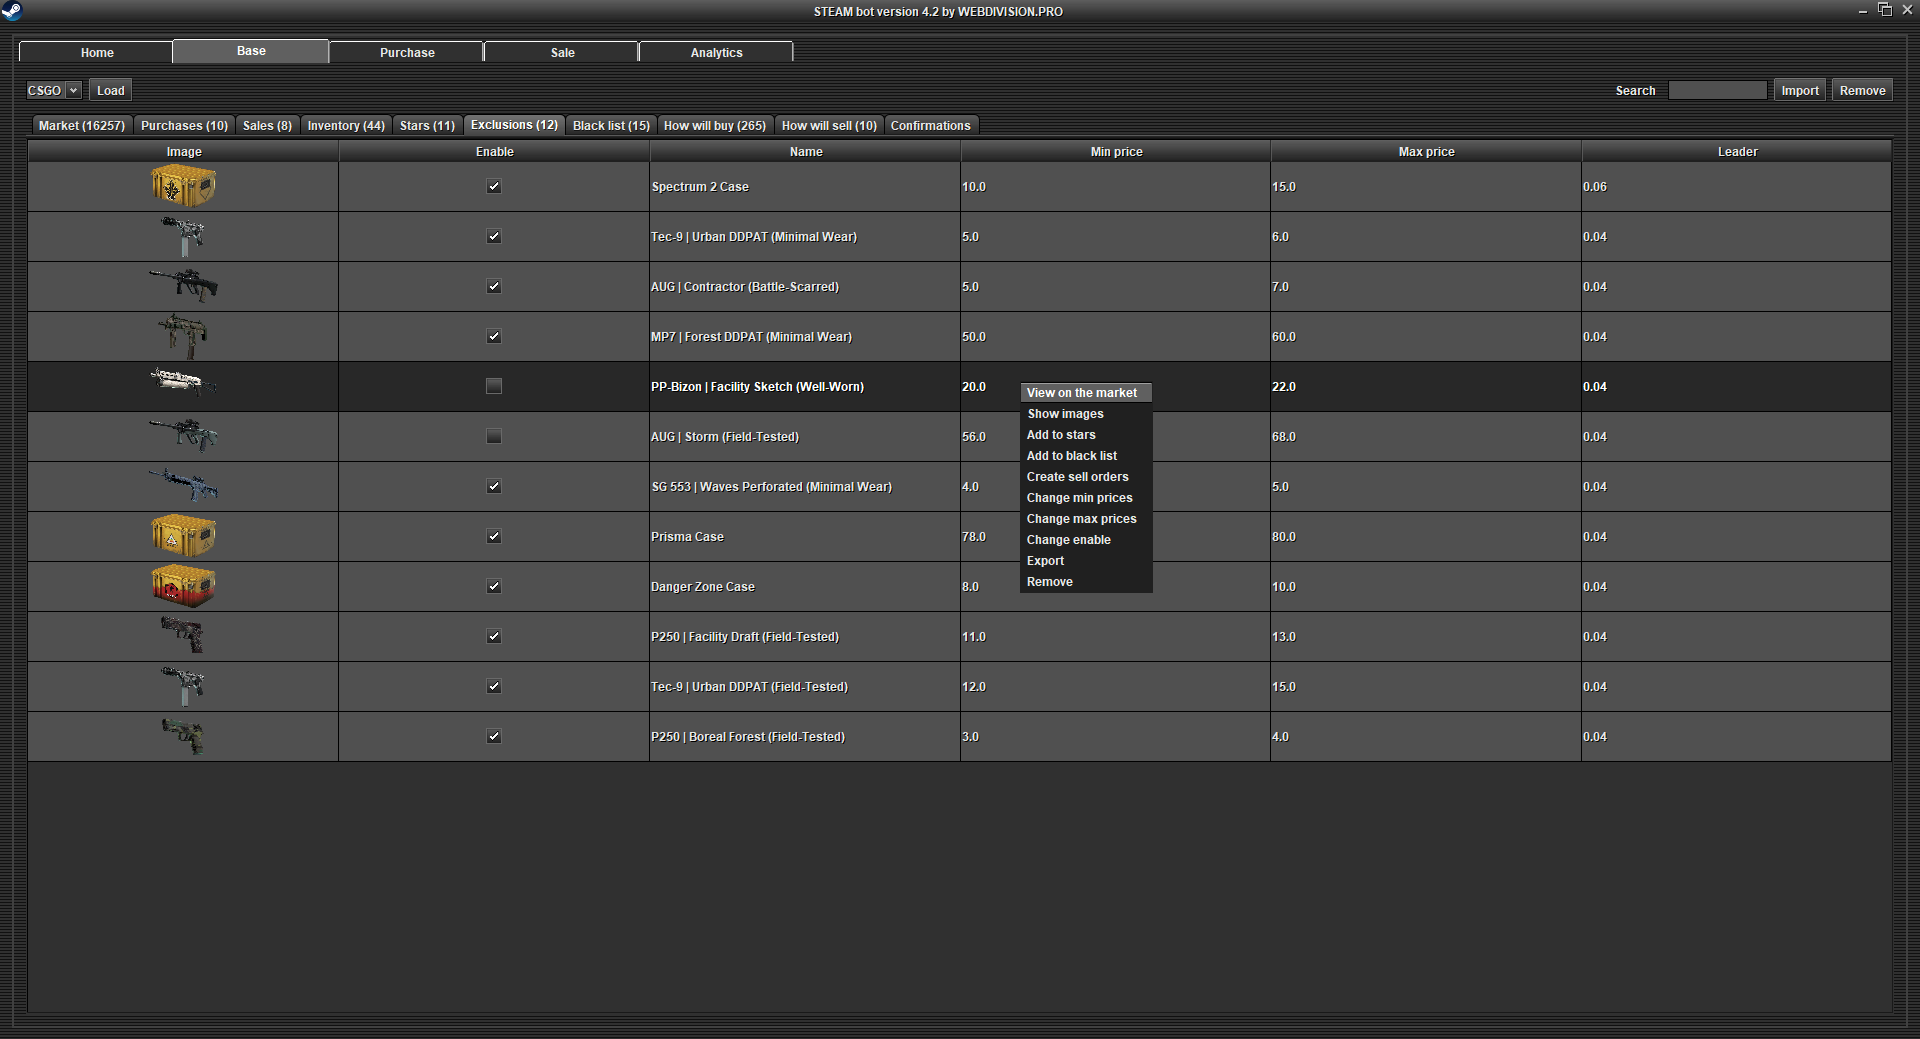Click the P250 Facility Draft weapon icon
The image size is (1920, 1039).
(183, 636)
